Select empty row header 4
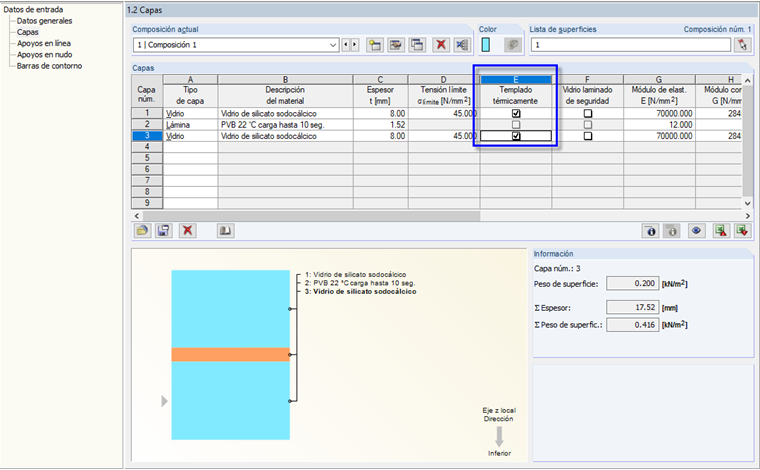The height and width of the screenshot is (470, 760). click(x=147, y=147)
